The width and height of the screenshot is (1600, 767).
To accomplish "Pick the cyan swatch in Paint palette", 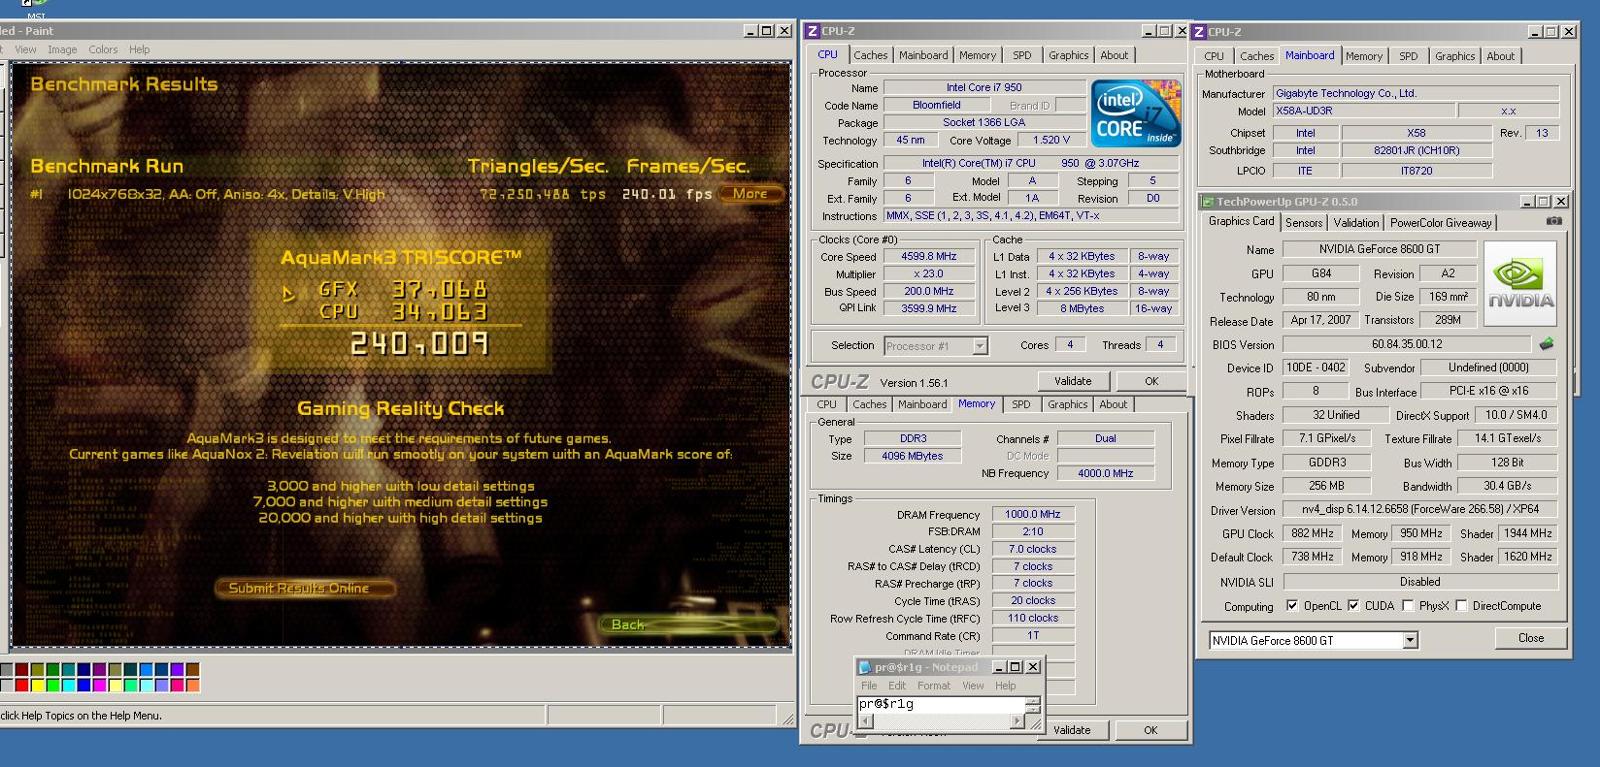I will [x=69, y=685].
